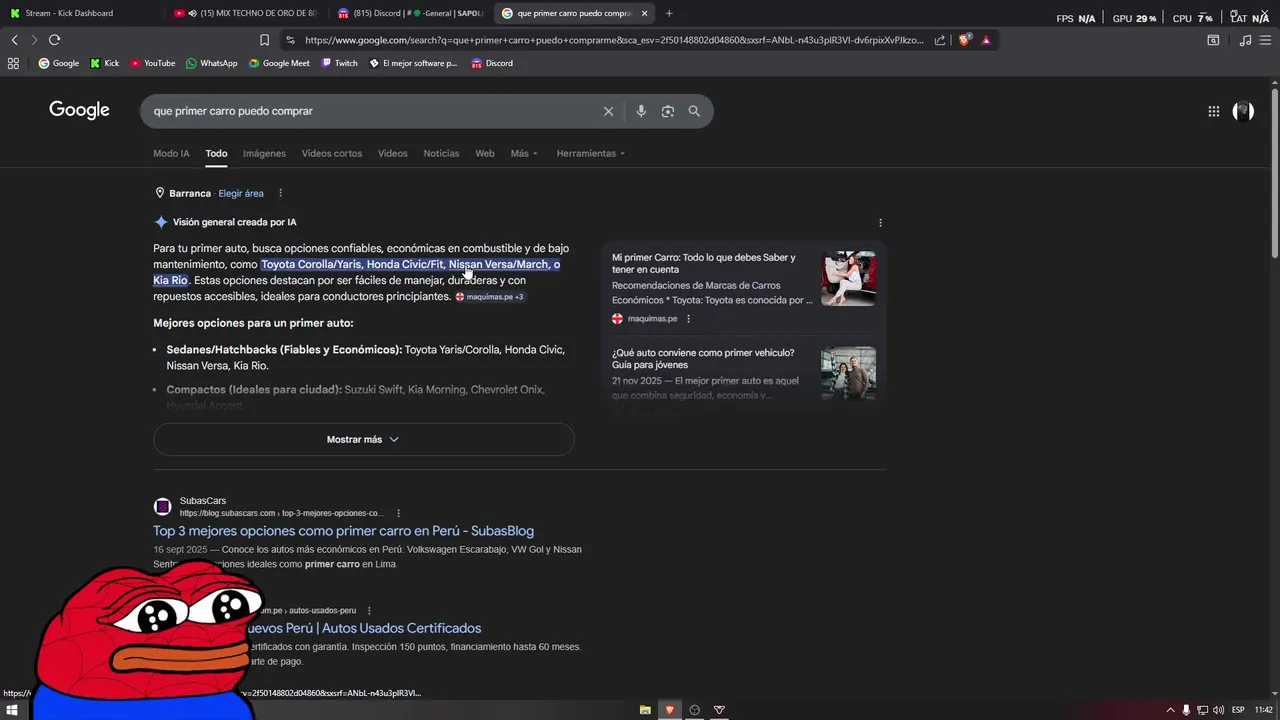
Task: Open Qué auto conviene article thumbnail
Action: [848, 373]
